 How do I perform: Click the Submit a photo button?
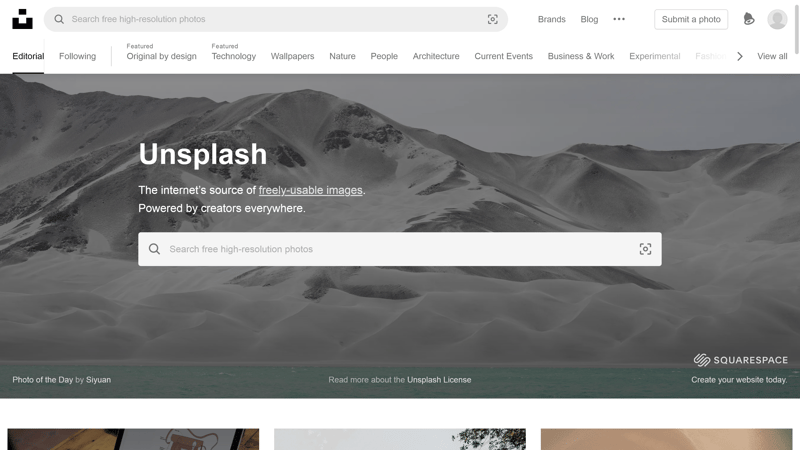click(x=691, y=19)
